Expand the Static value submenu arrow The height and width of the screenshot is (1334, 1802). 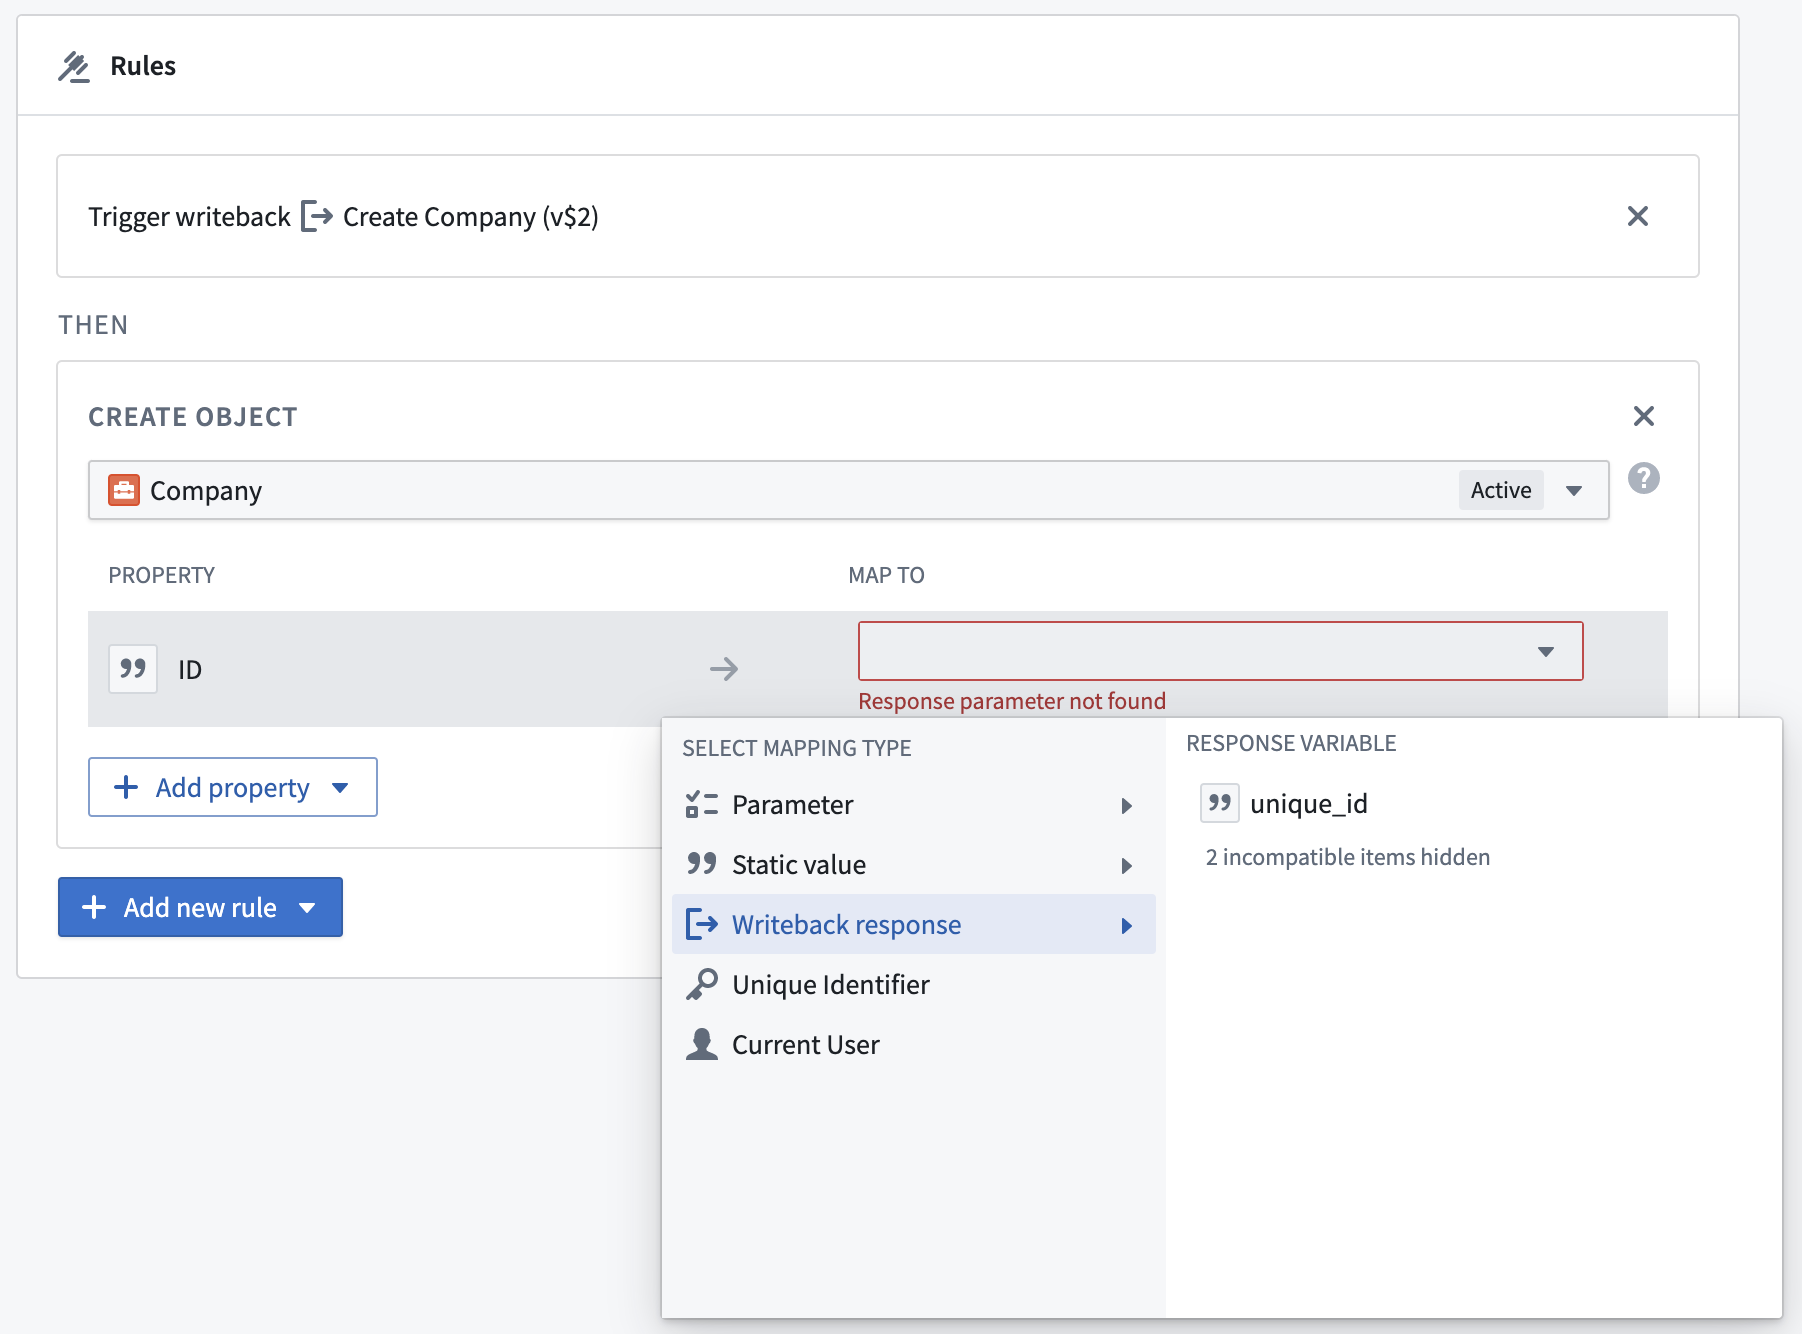click(x=1127, y=866)
